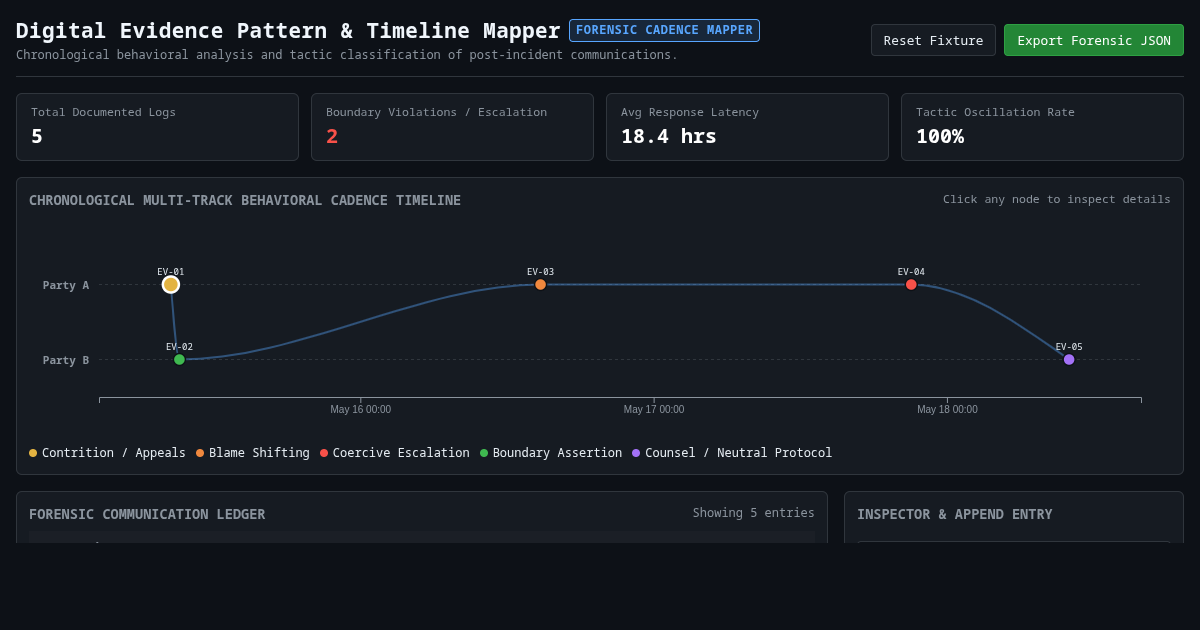Click the Boundary Assertion legend dot
Screen dimensions: 1200x630
tap(484, 453)
